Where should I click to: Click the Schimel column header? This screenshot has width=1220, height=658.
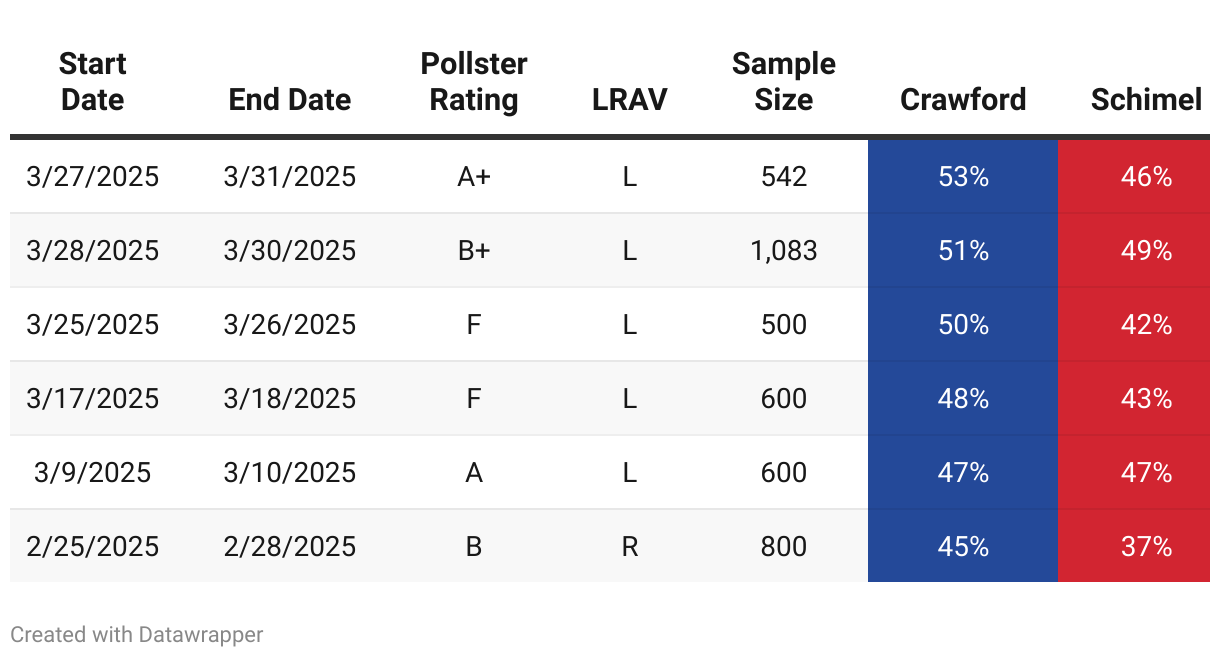pos(1145,100)
